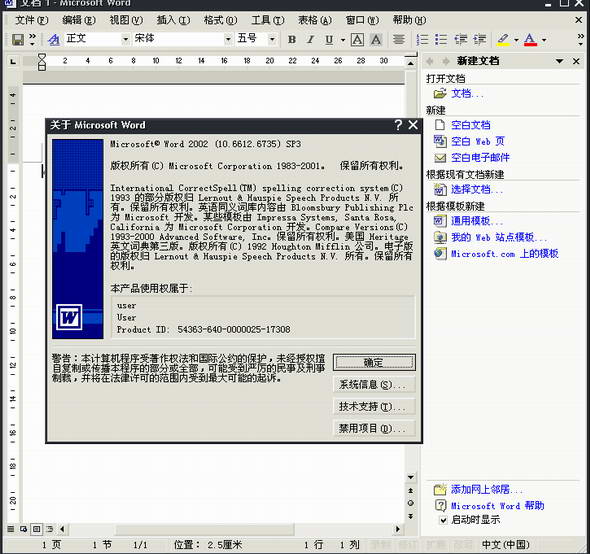This screenshot has width=590, height=554.
Task: Click the ruler tab selector button
Action: pyautogui.click(x=13, y=61)
